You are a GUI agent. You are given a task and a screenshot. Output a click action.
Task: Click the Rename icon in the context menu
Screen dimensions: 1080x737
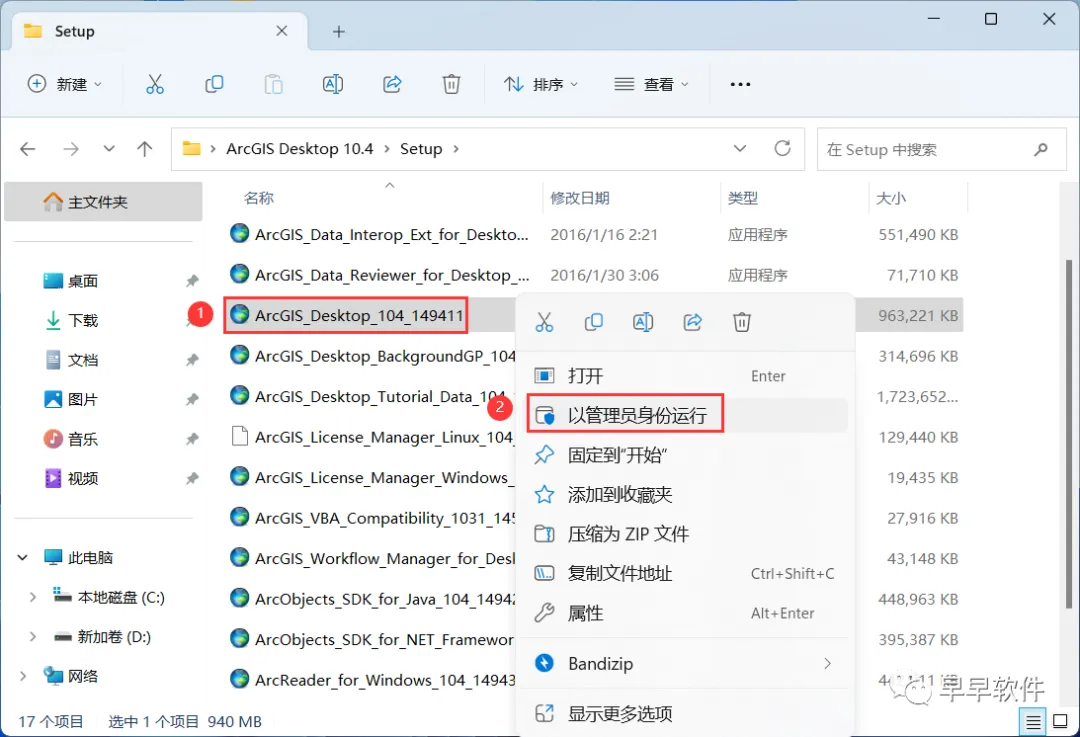click(x=643, y=322)
